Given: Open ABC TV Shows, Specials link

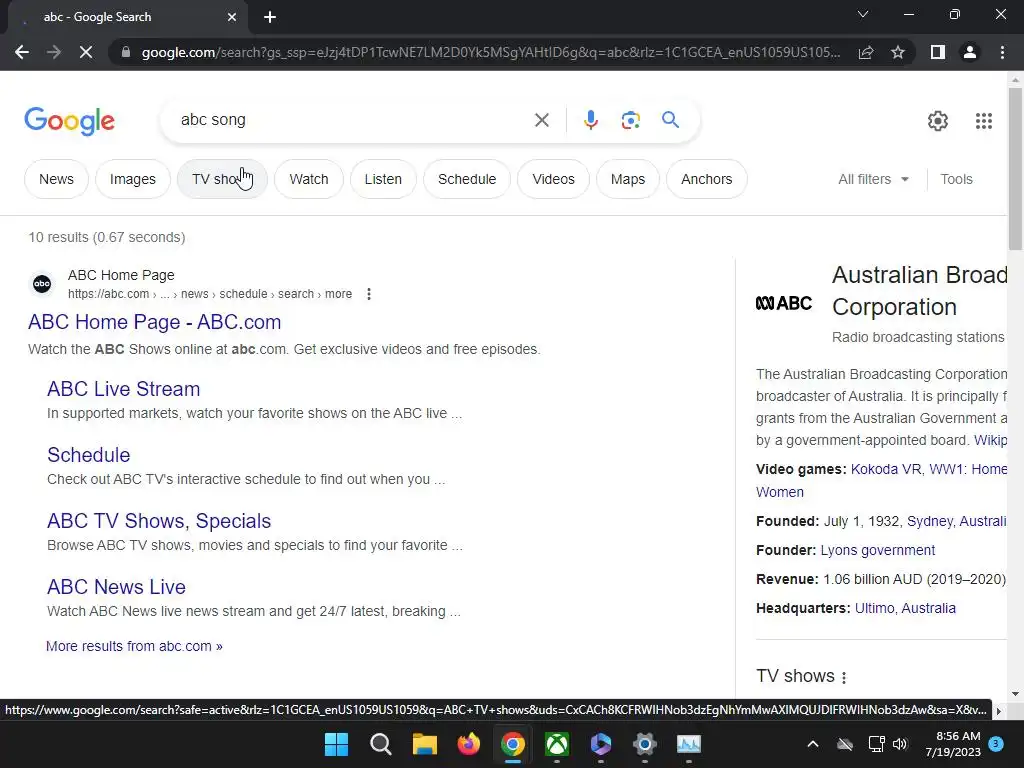Looking at the screenshot, I should [159, 521].
